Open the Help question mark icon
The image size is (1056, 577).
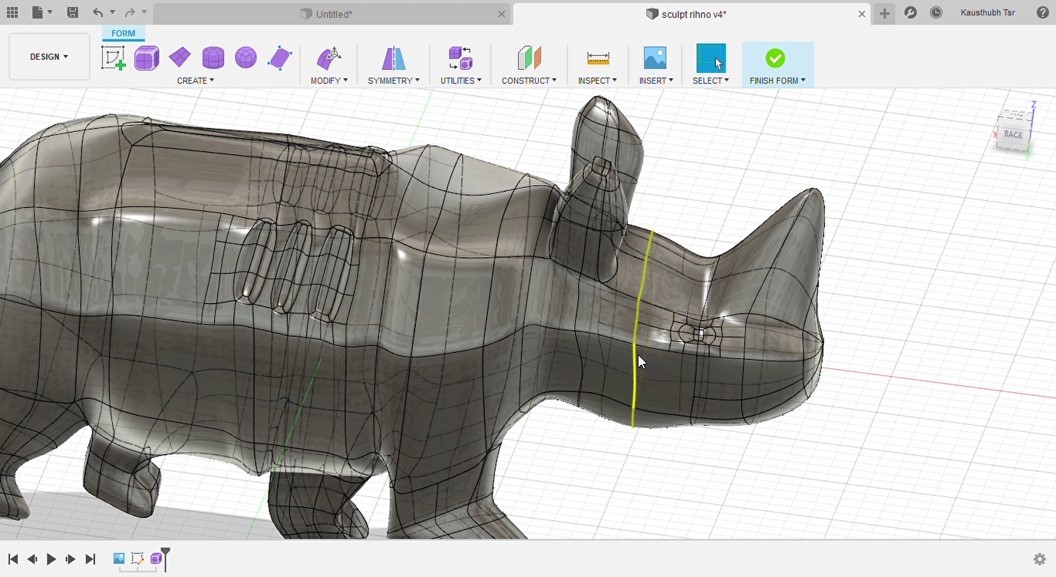(x=1043, y=13)
